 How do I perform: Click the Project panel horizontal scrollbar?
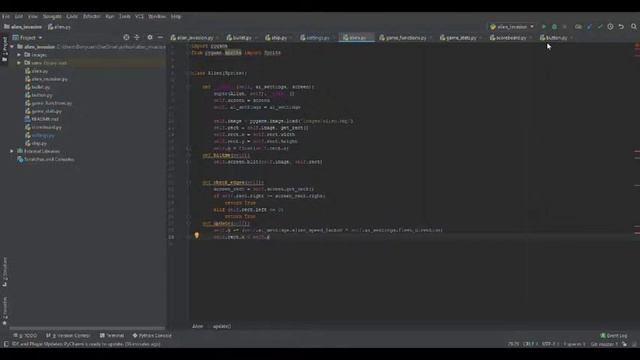tap(87, 328)
